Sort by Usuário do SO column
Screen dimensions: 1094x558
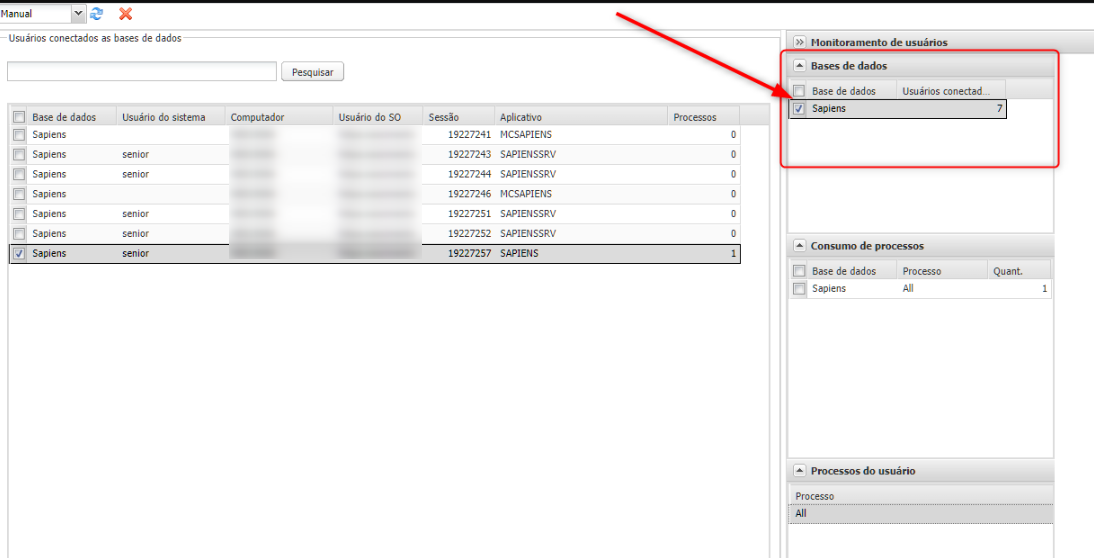click(378, 117)
